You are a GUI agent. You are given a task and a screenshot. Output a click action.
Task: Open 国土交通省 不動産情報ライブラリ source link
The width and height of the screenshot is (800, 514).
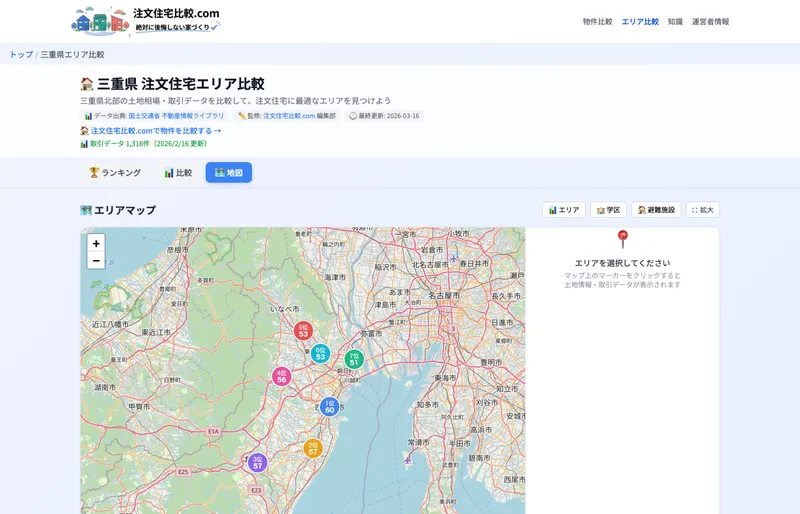[x=176, y=116]
